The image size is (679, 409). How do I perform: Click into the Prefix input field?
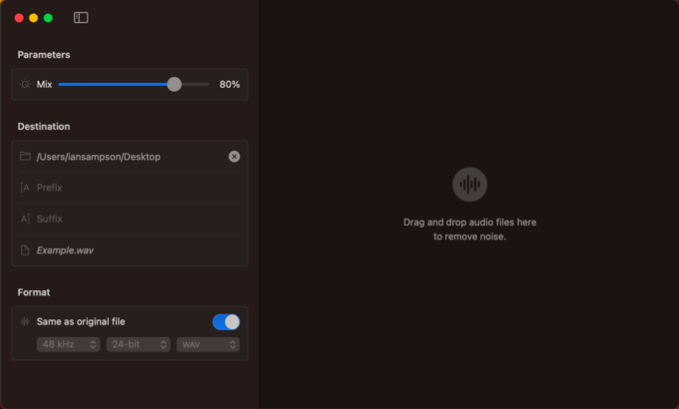[x=130, y=188]
